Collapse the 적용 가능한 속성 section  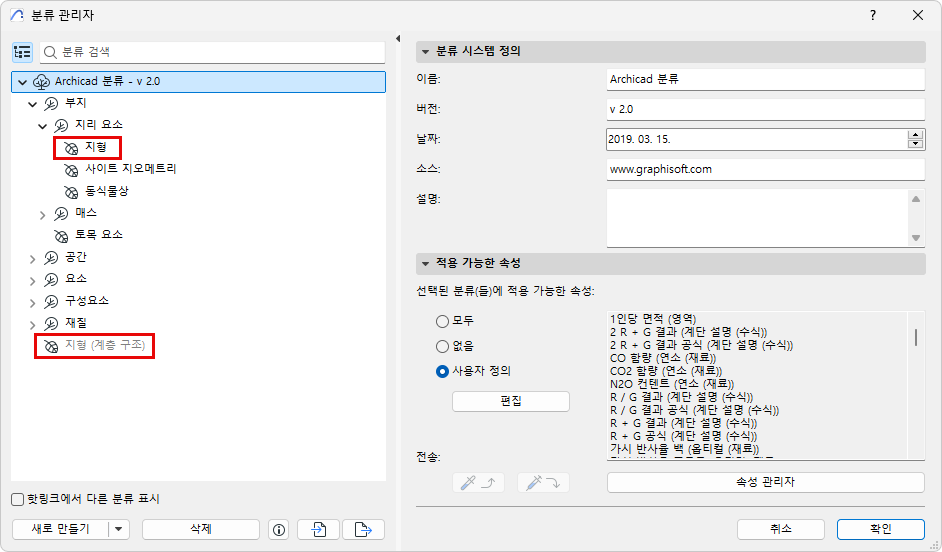click(425, 264)
